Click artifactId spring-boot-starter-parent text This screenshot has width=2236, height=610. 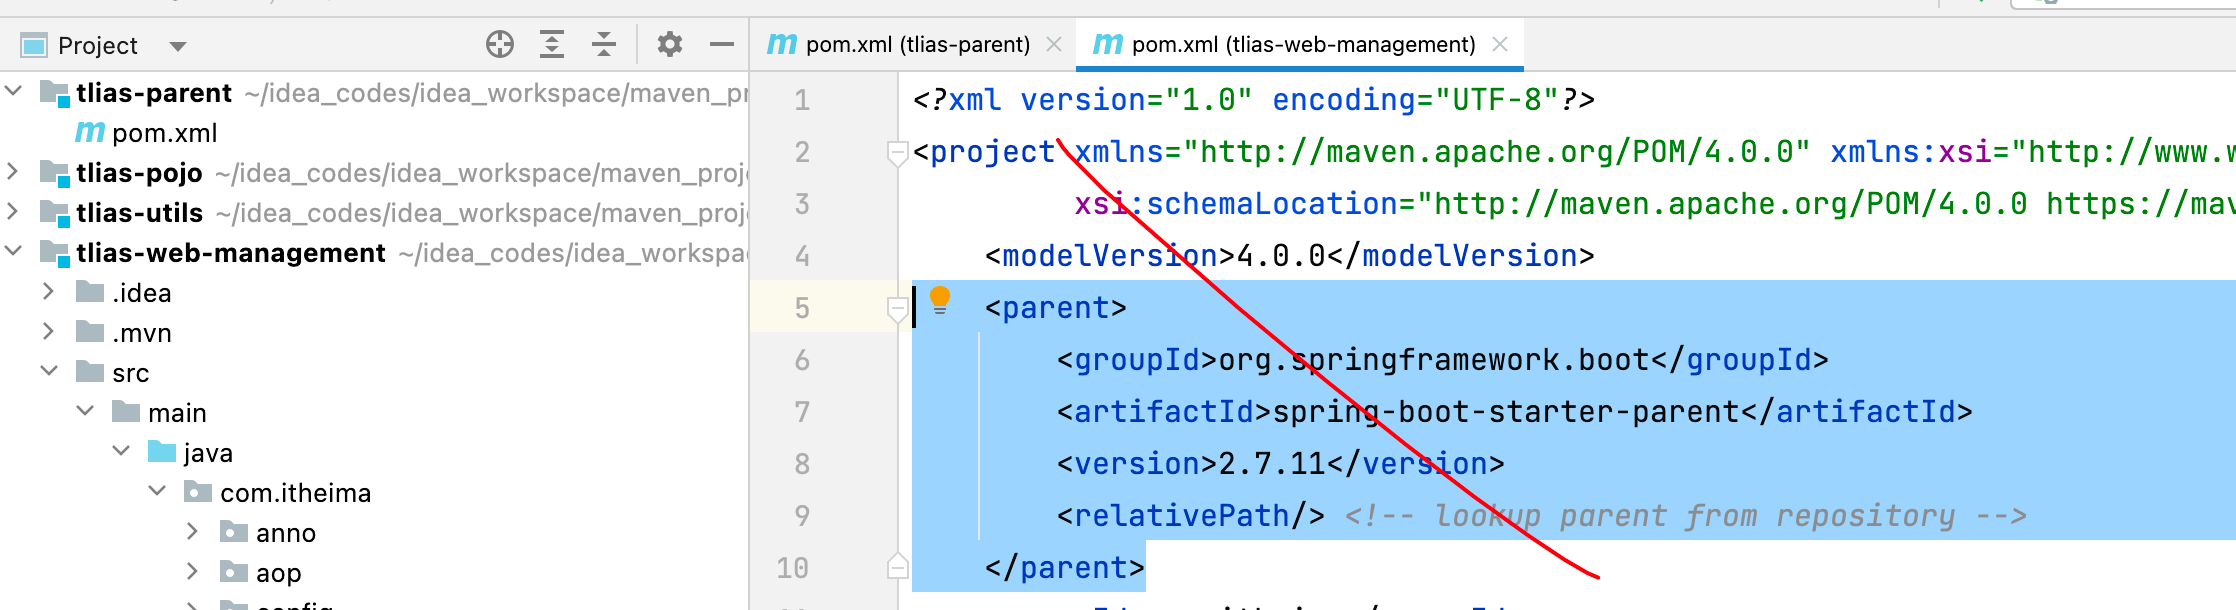click(1514, 412)
